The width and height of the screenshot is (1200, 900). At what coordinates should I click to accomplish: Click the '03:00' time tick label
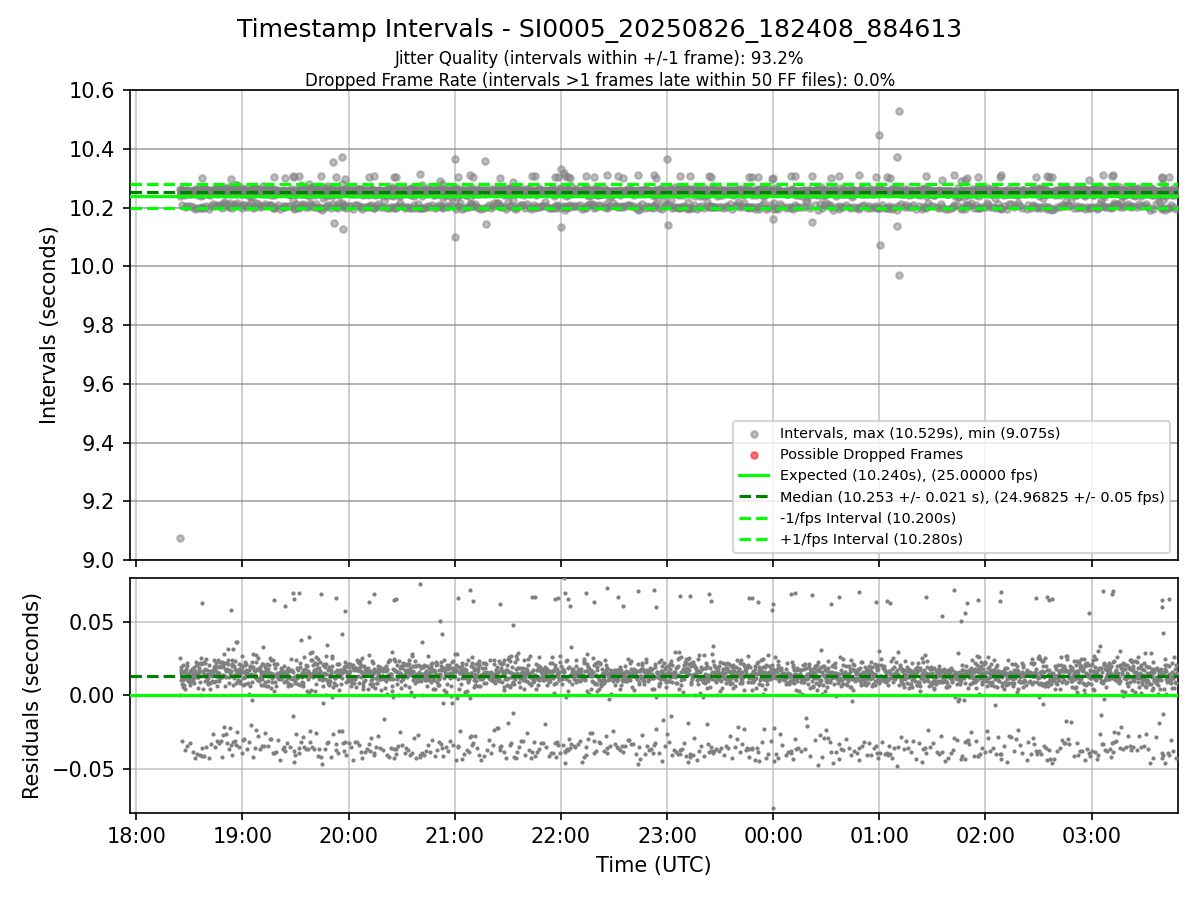coord(1091,834)
